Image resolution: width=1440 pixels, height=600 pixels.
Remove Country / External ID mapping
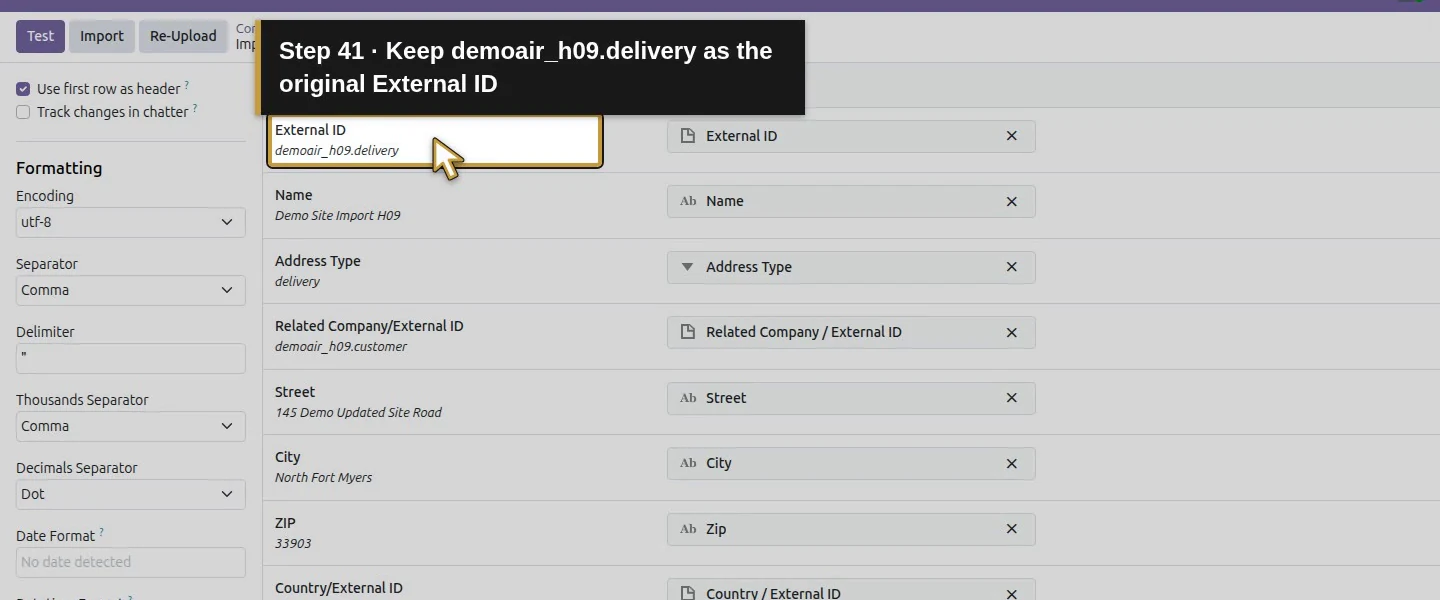point(1011,594)
